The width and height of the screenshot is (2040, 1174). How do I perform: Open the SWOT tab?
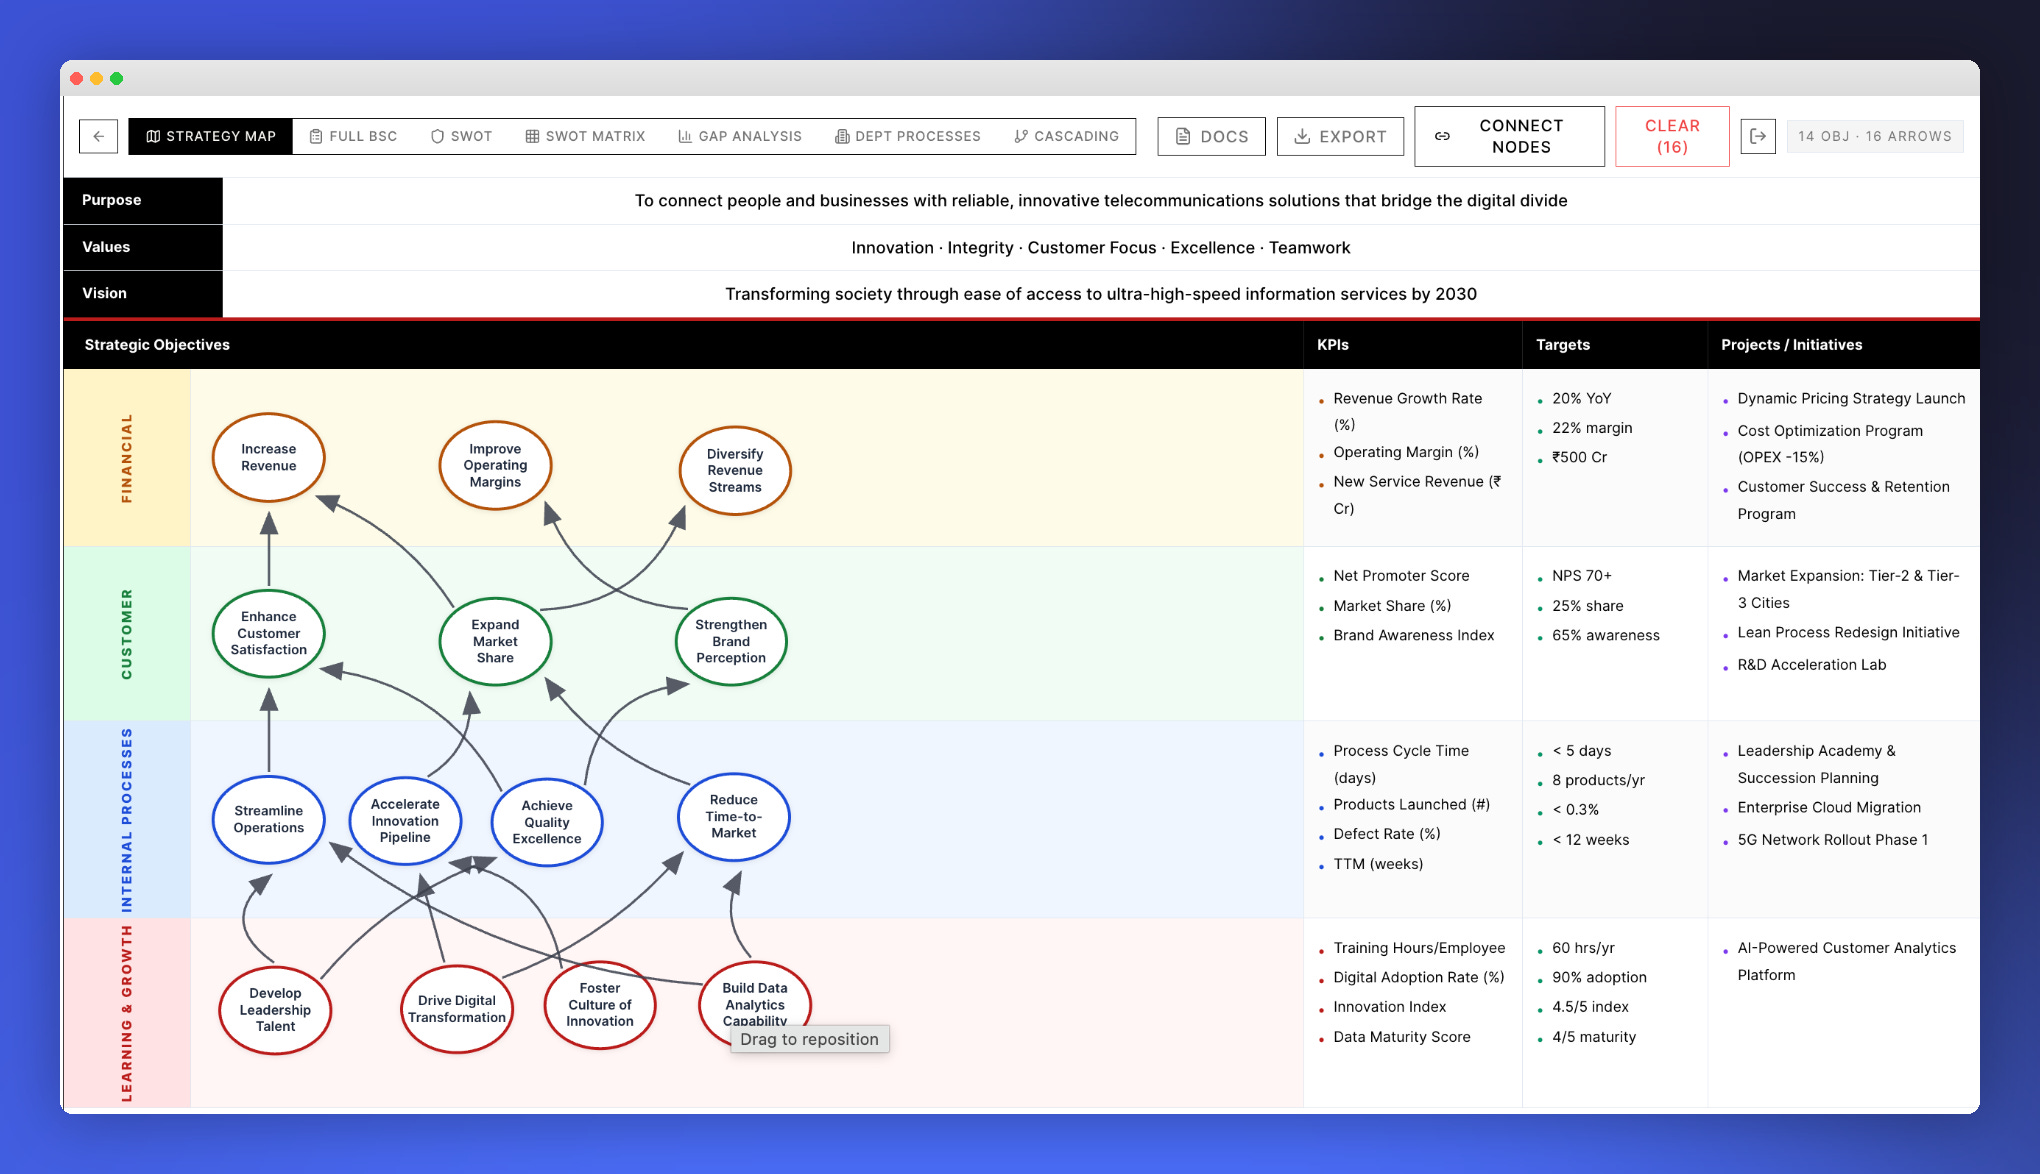461,136
